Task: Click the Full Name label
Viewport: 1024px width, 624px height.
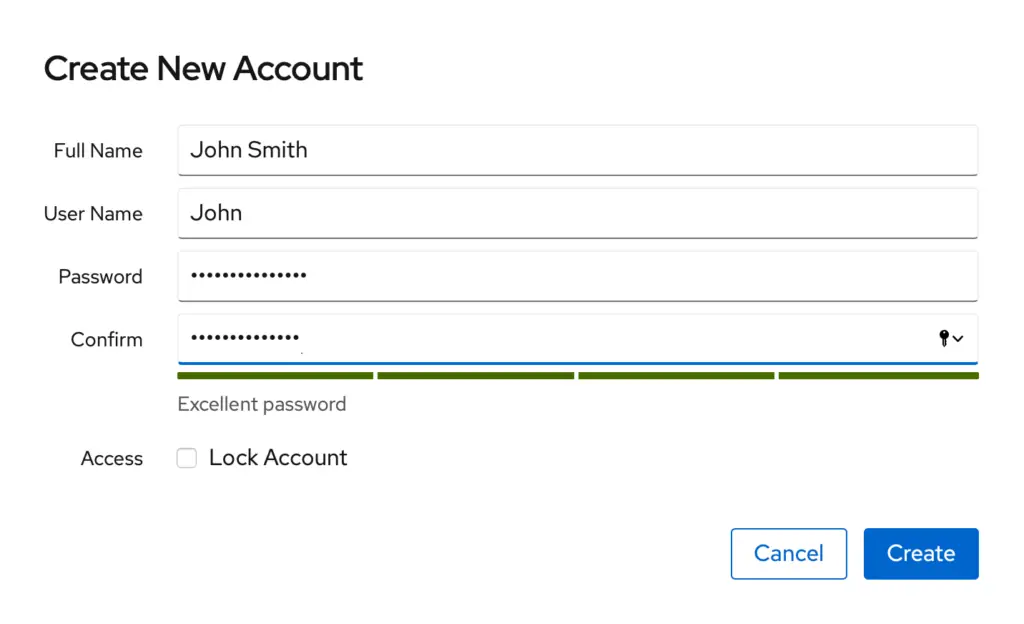Action: 98,151
